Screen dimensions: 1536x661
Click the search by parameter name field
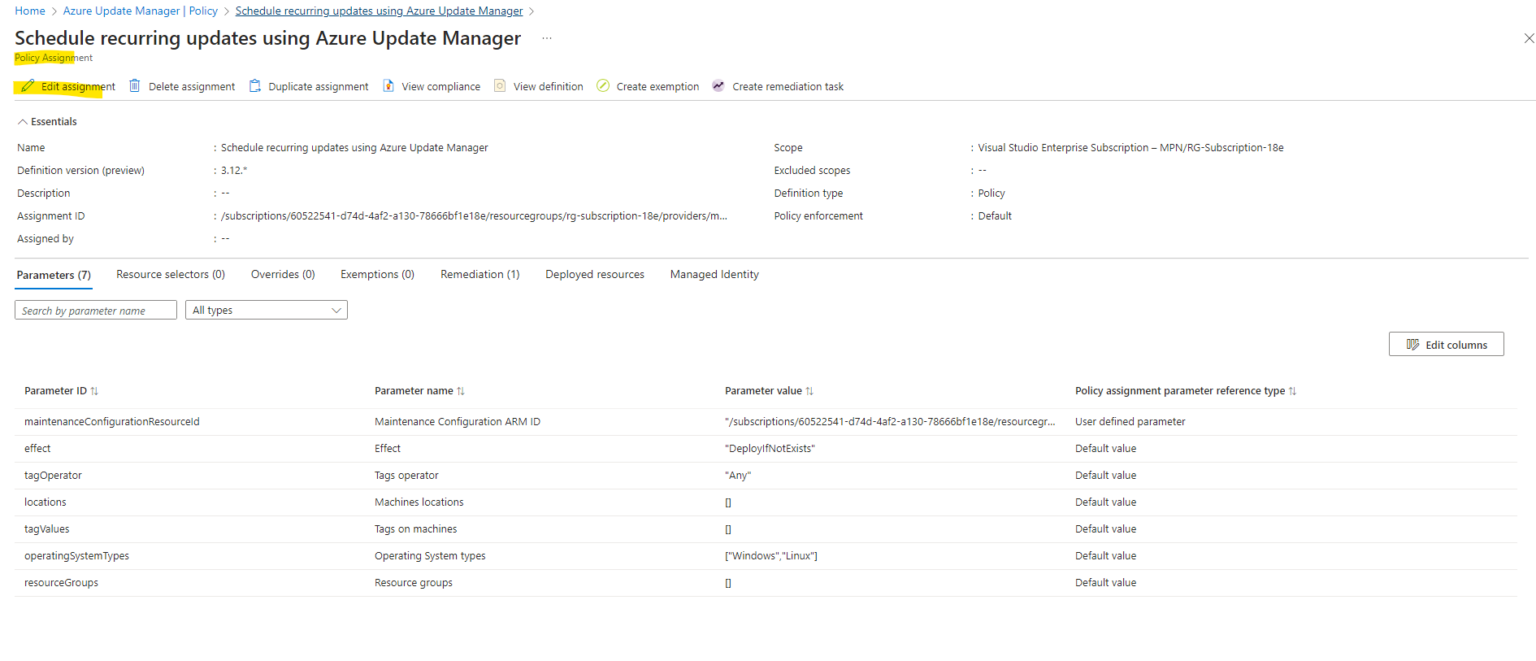pyautogui.click(x=96, y=310)
